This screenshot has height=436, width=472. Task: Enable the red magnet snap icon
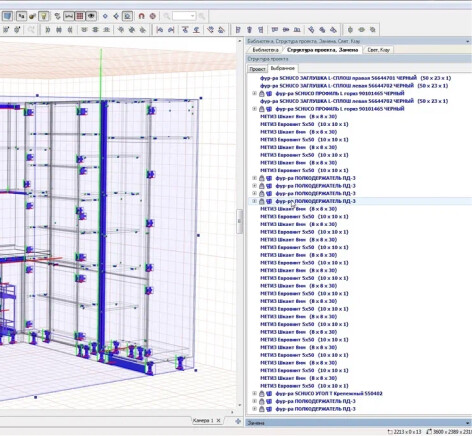(142, 16)
